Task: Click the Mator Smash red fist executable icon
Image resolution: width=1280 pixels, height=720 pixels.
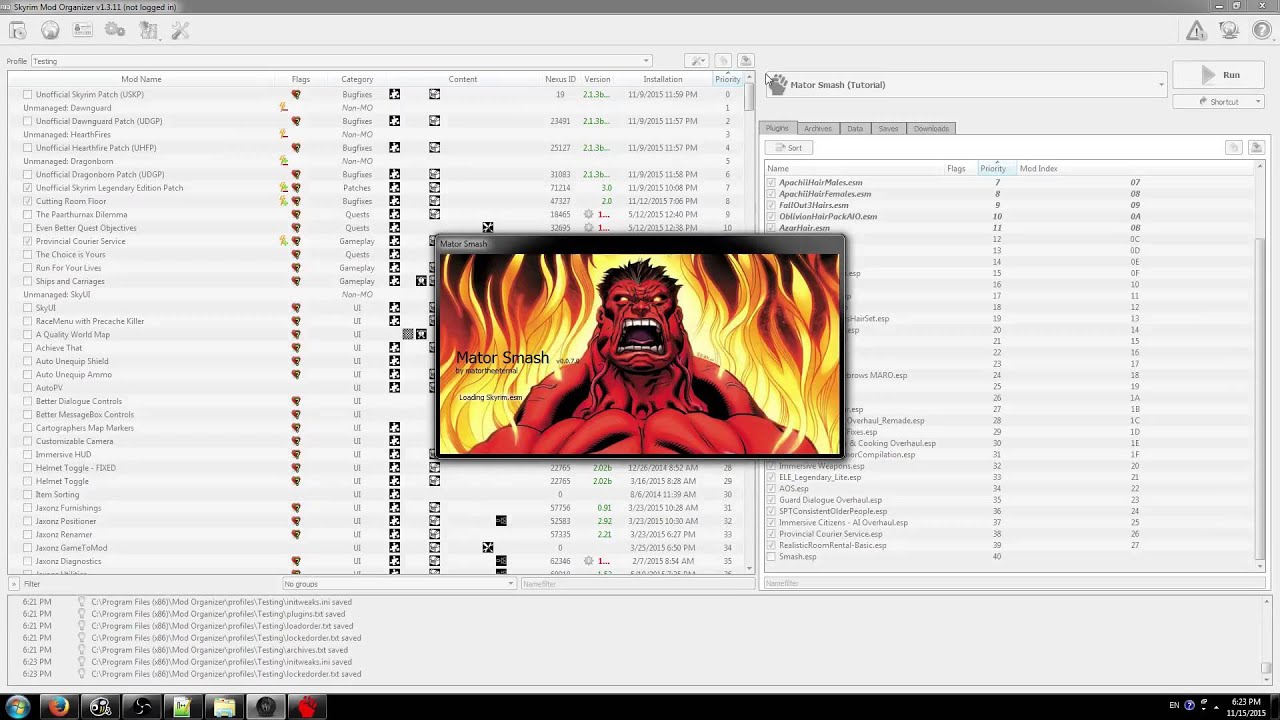Action: [x=777, y=84]
